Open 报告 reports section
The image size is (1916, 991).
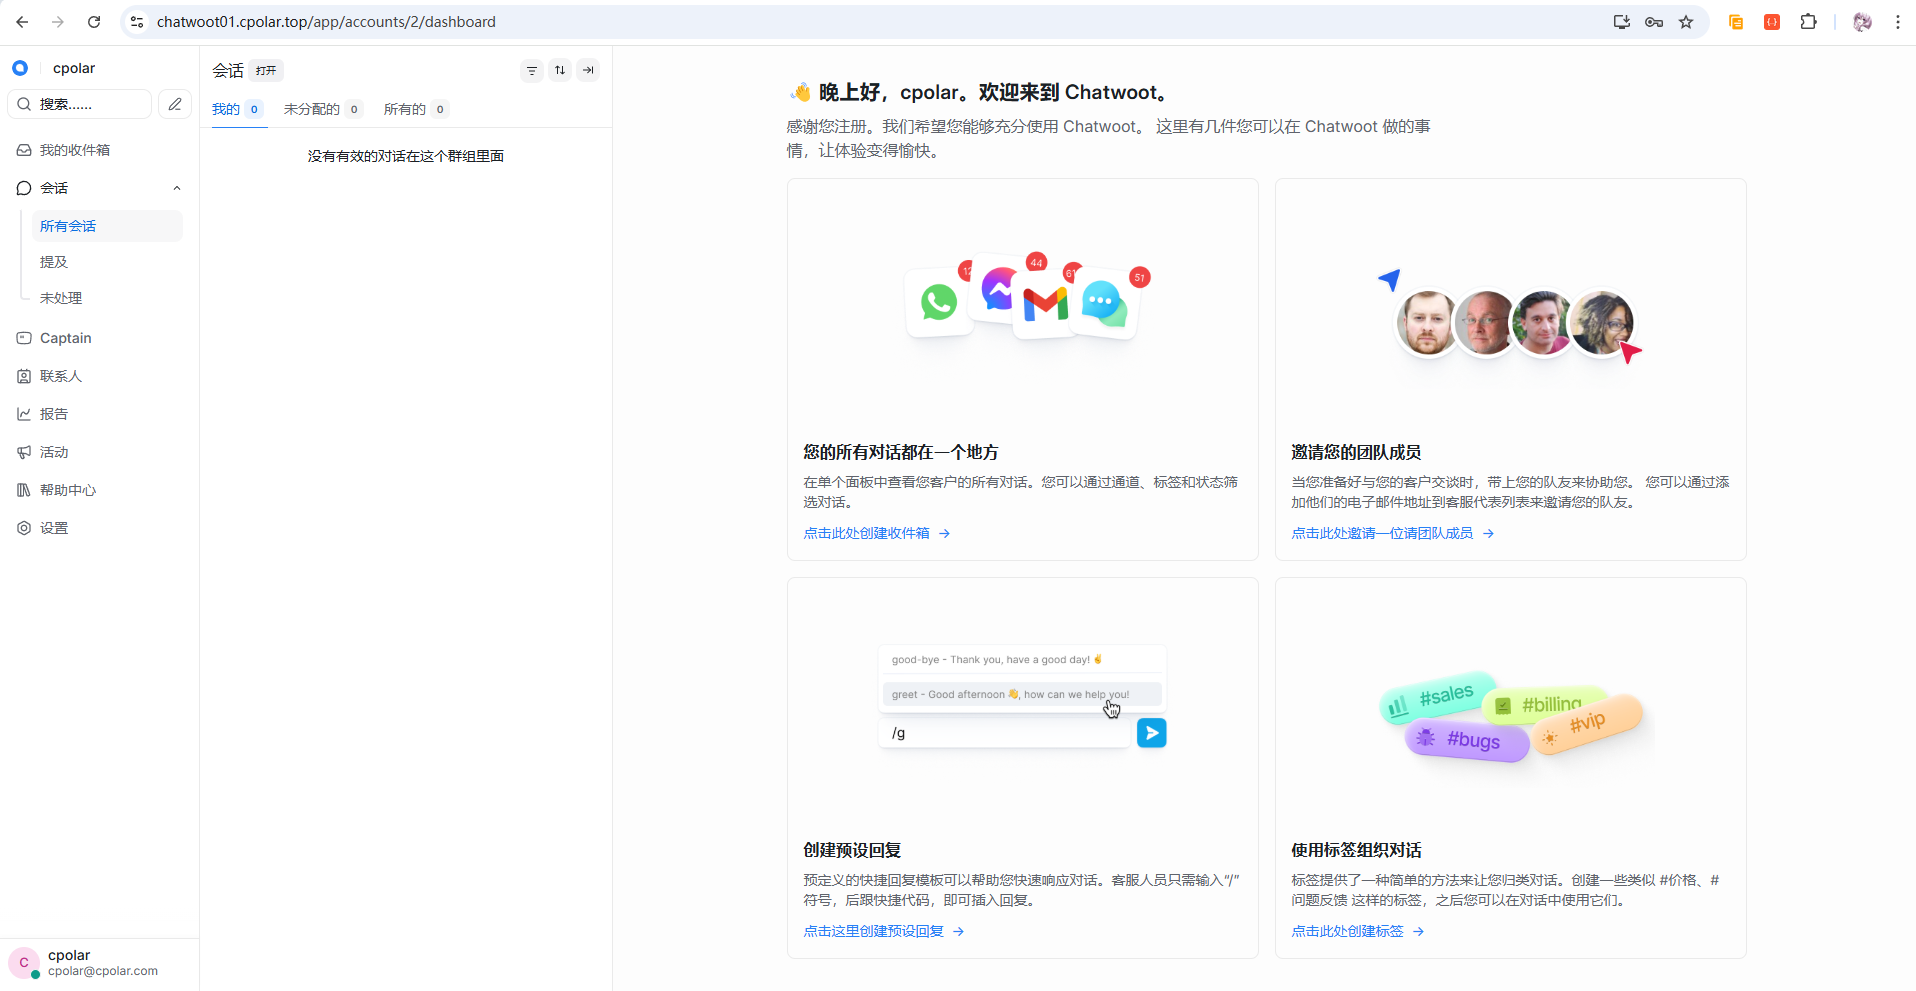pyautogui.click(x=54, y=414)
